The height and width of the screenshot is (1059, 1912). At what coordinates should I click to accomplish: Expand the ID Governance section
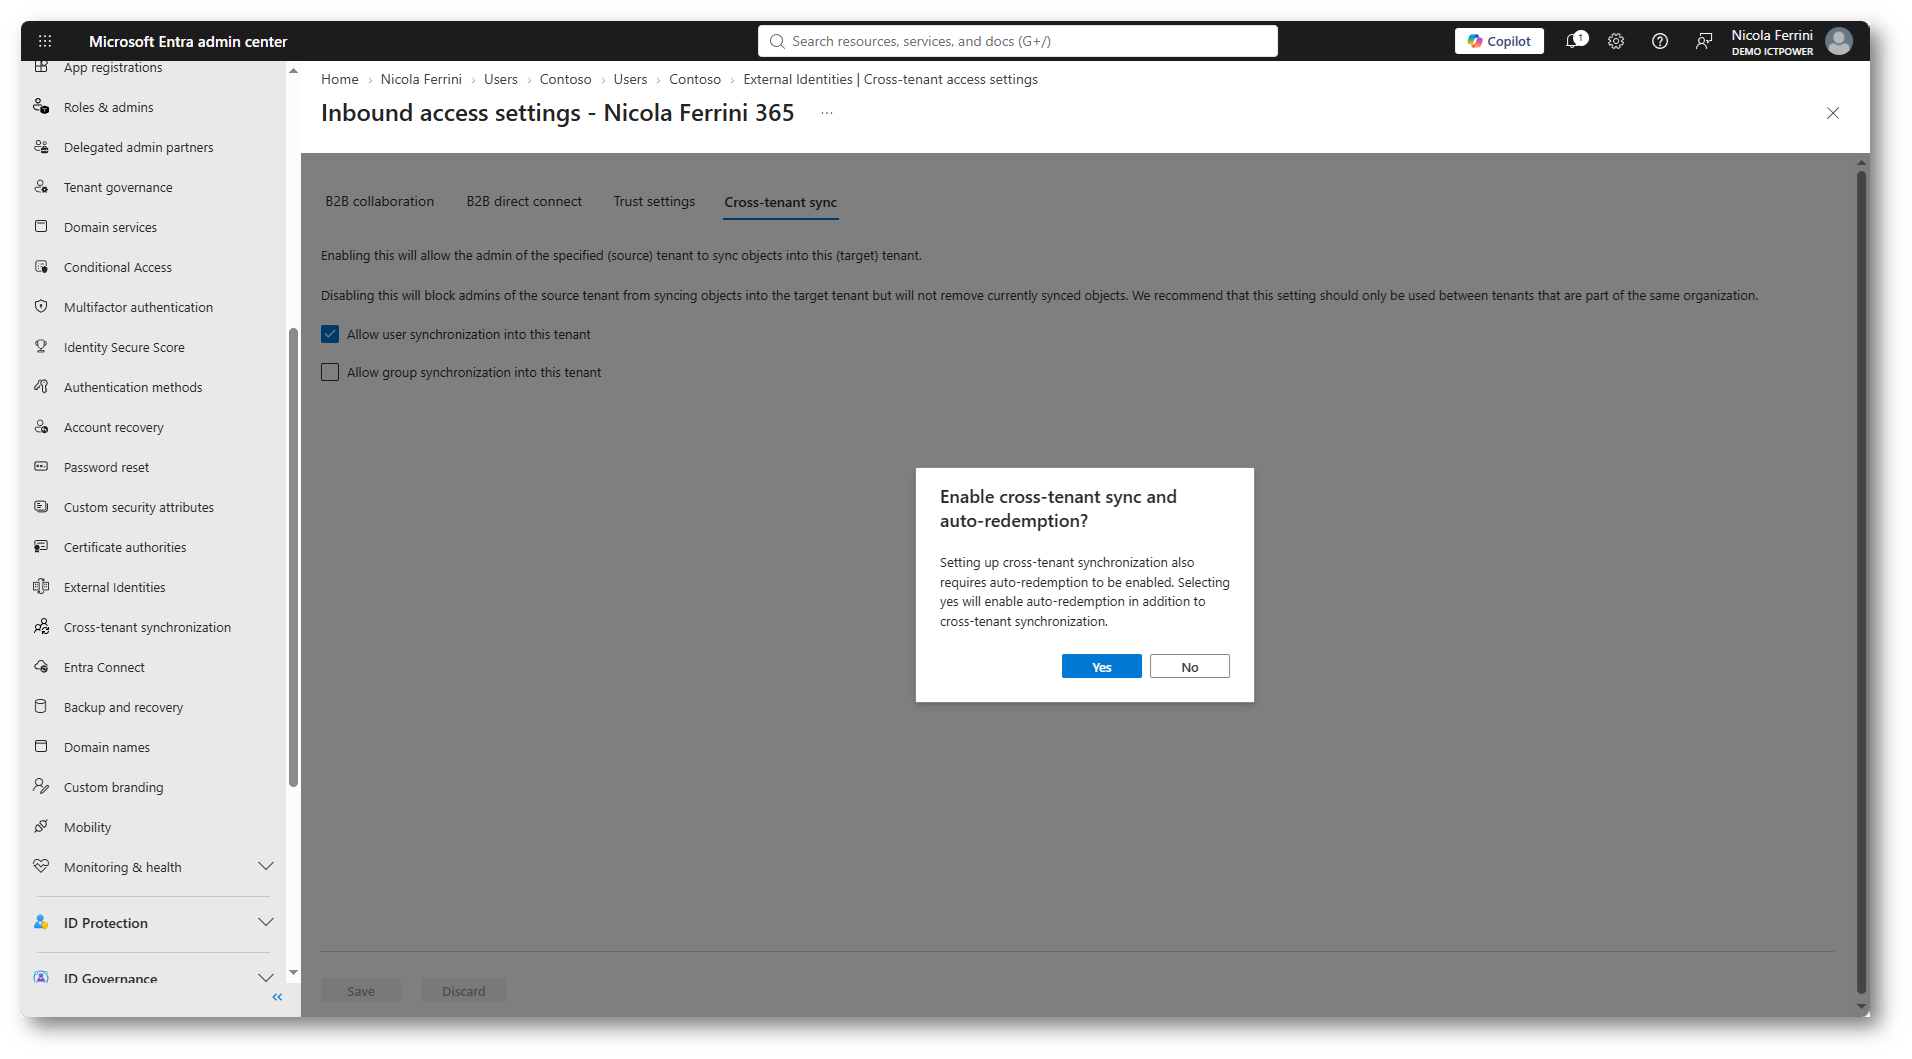[x=266, y=978]
